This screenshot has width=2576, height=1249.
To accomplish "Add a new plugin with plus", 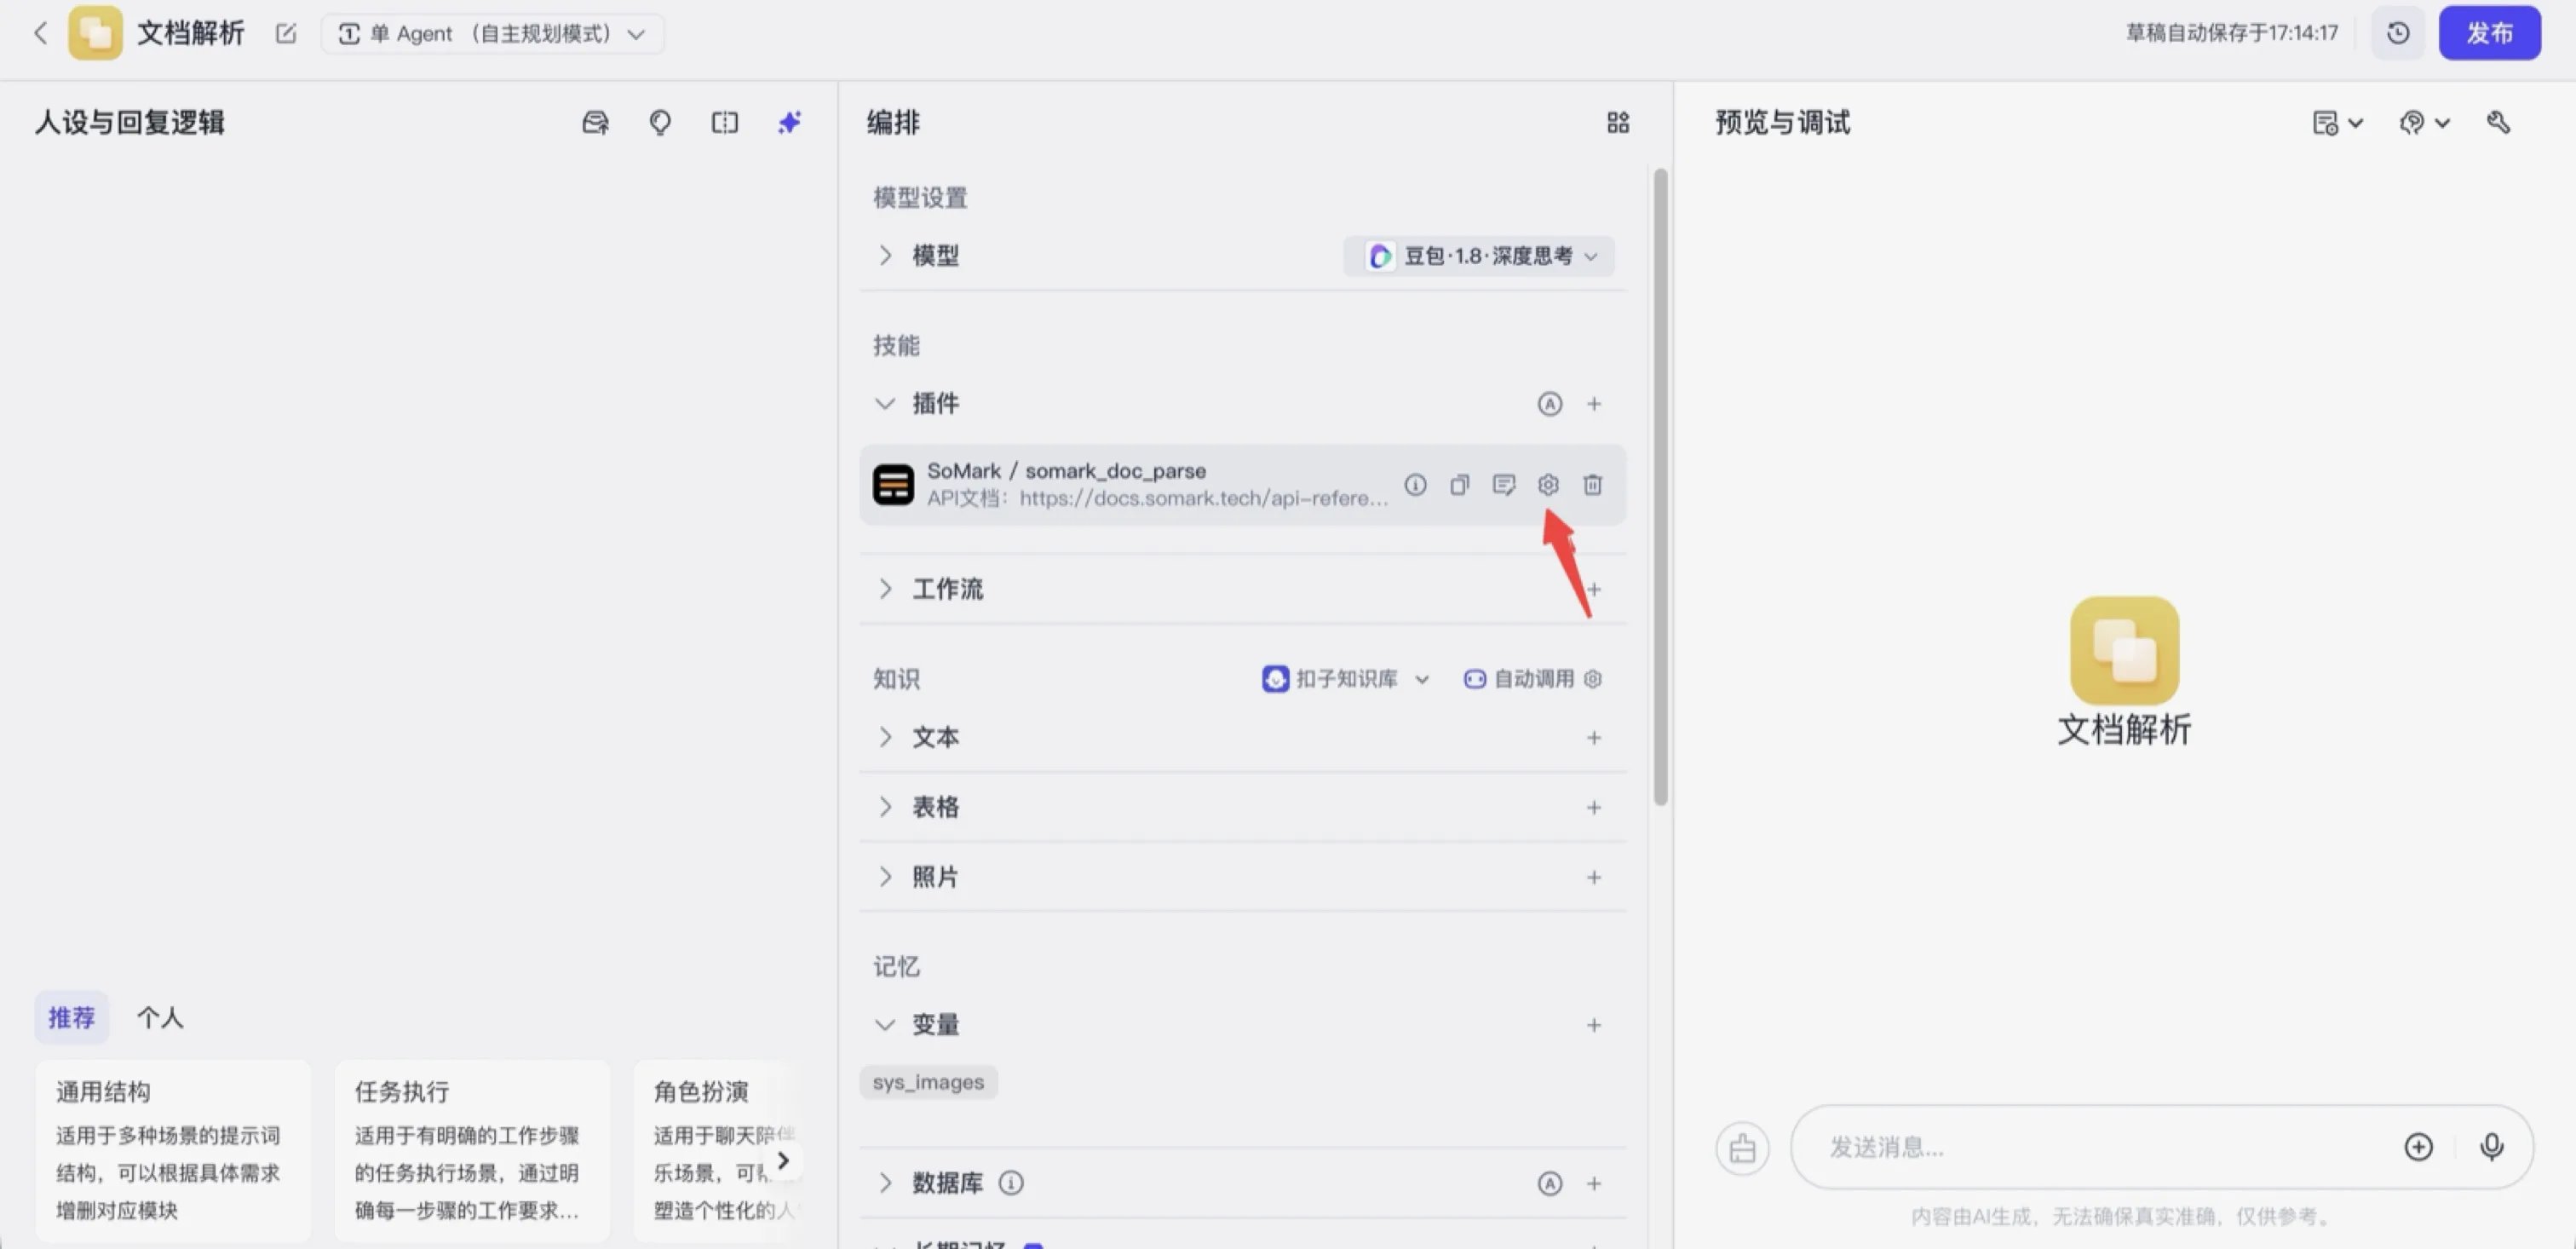I will (x=1594, y=404).
